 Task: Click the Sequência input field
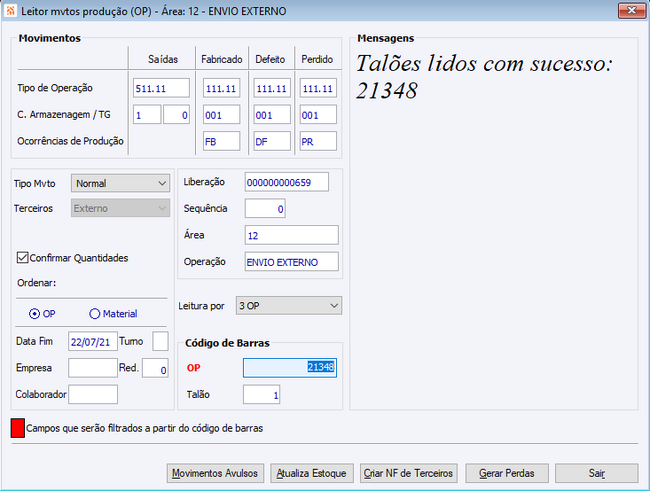pos(265,209)
